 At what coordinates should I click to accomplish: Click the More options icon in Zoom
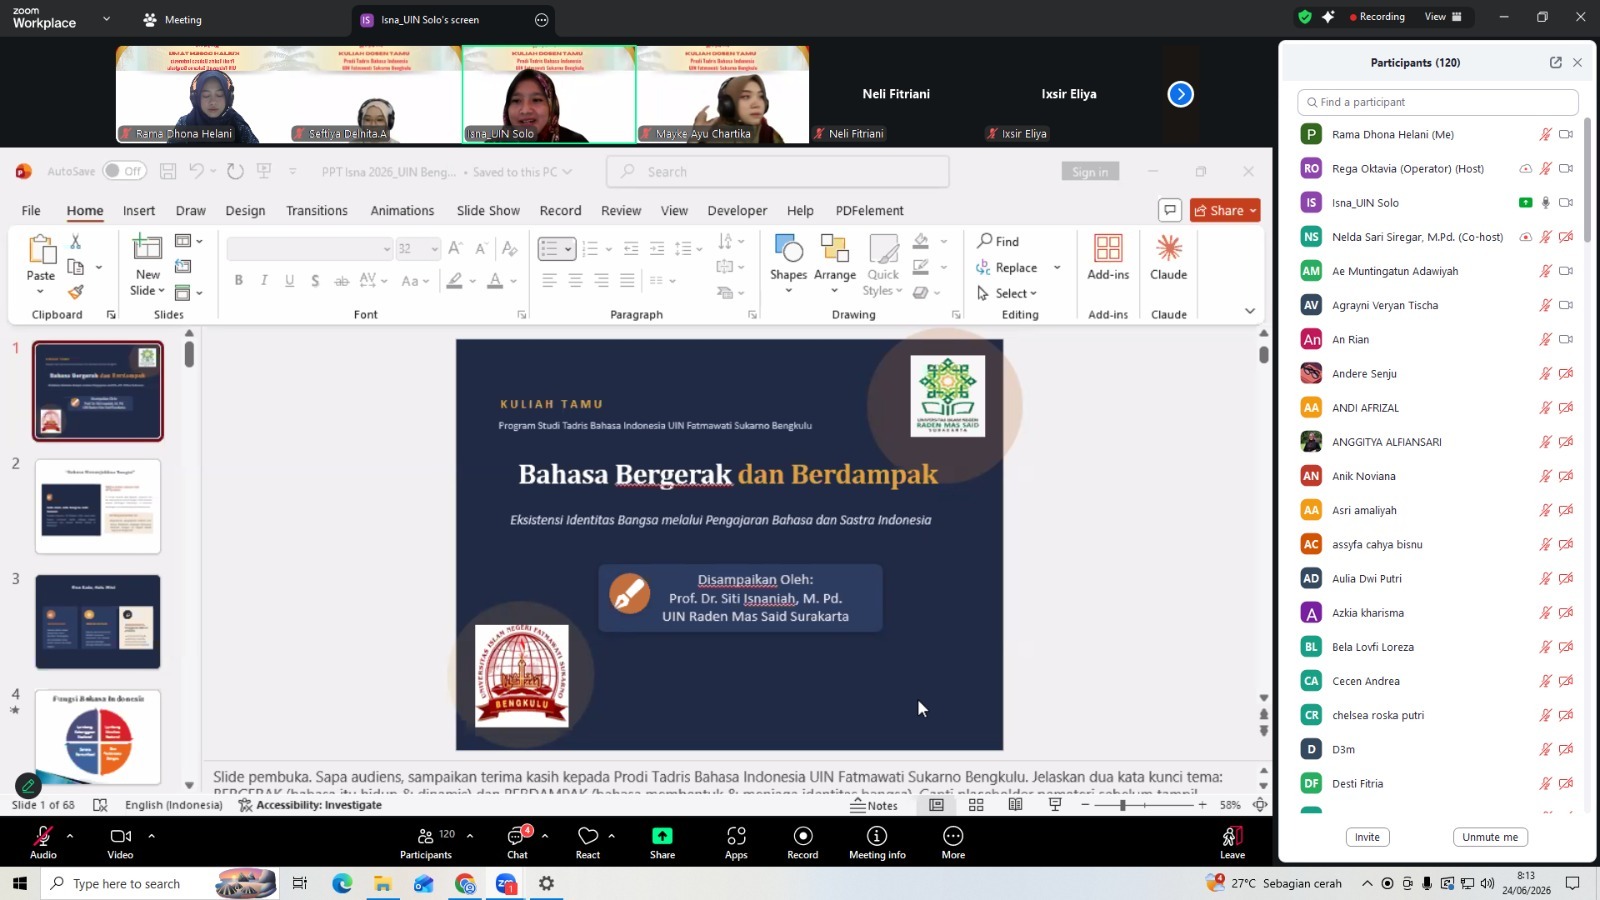pos(953,836)
